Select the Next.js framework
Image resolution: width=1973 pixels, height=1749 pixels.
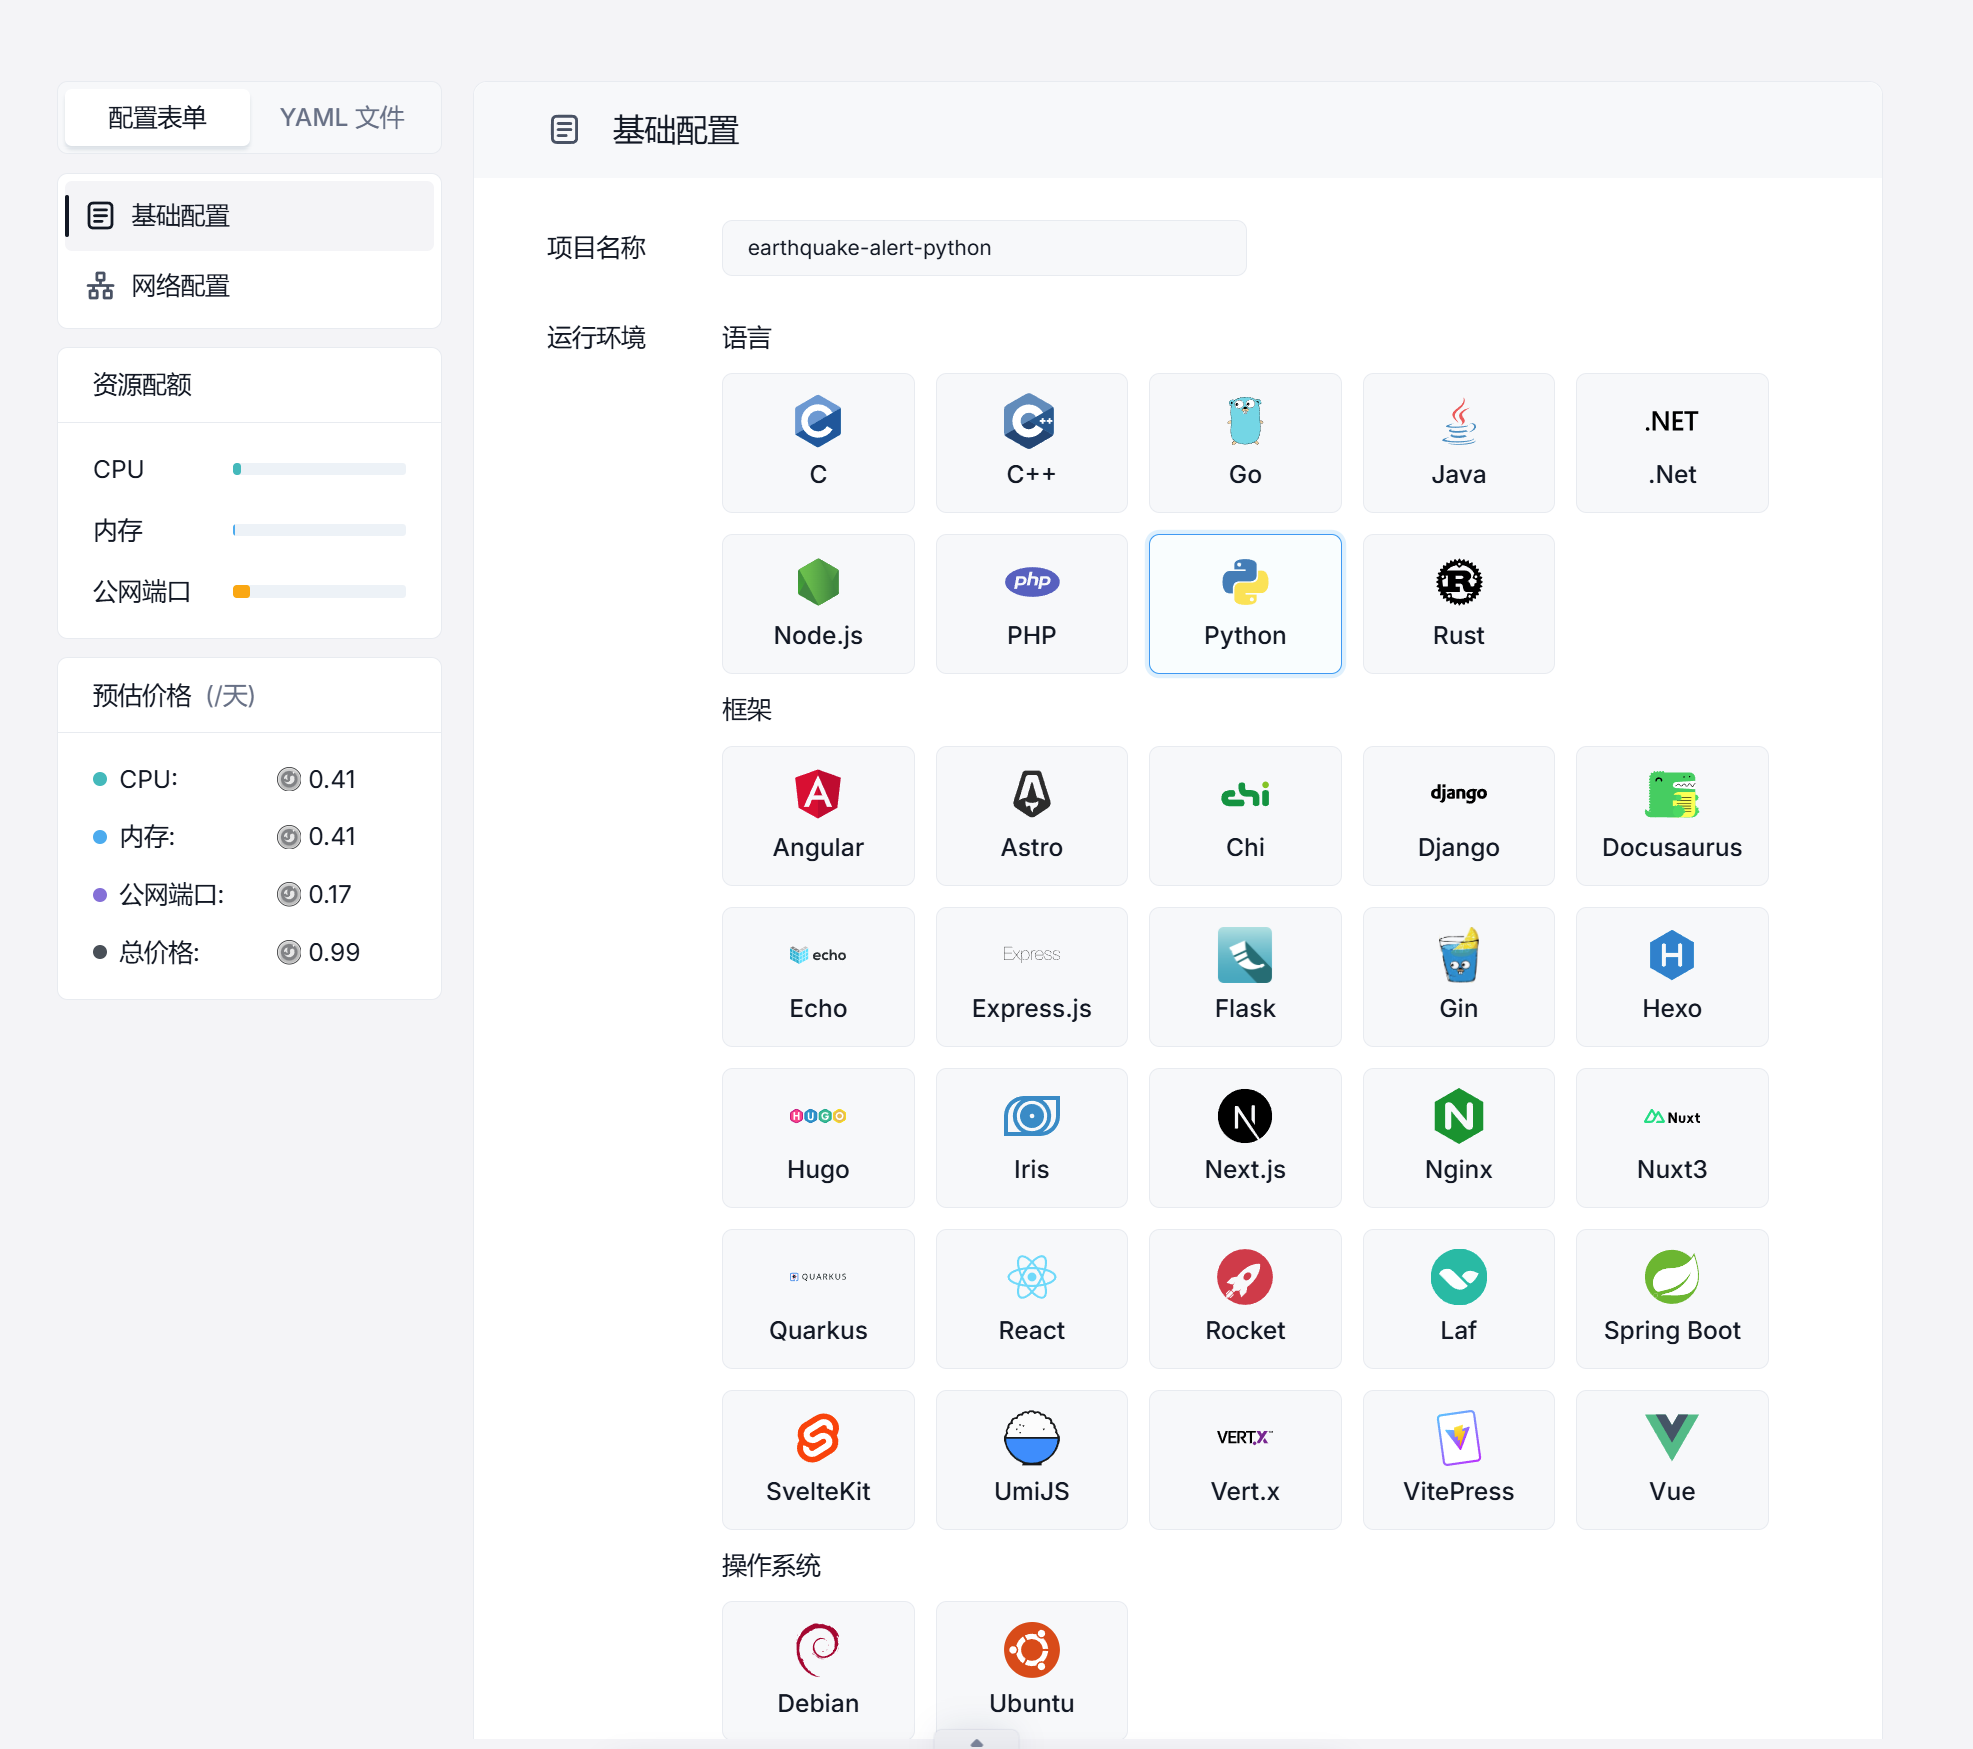click(1245, 1138)
